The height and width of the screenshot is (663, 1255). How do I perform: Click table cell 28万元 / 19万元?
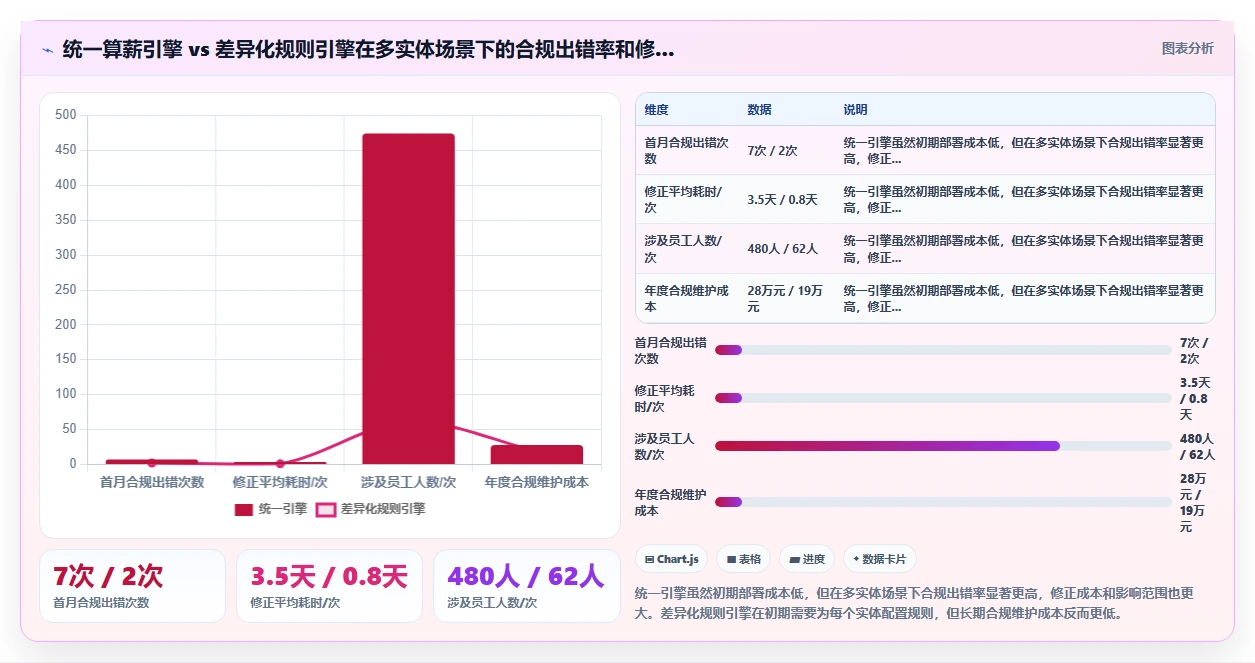[x=785, y=298]
